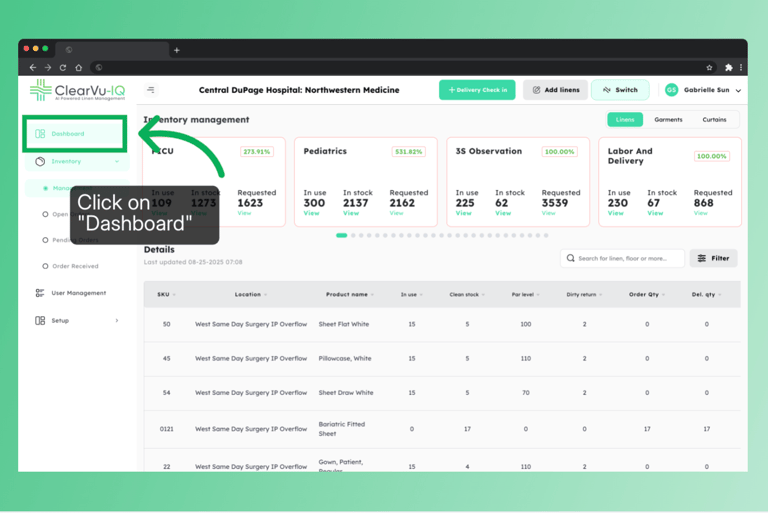768x513 pixels.
Task: Sort by the In use column header
Action: coord(411,294)
